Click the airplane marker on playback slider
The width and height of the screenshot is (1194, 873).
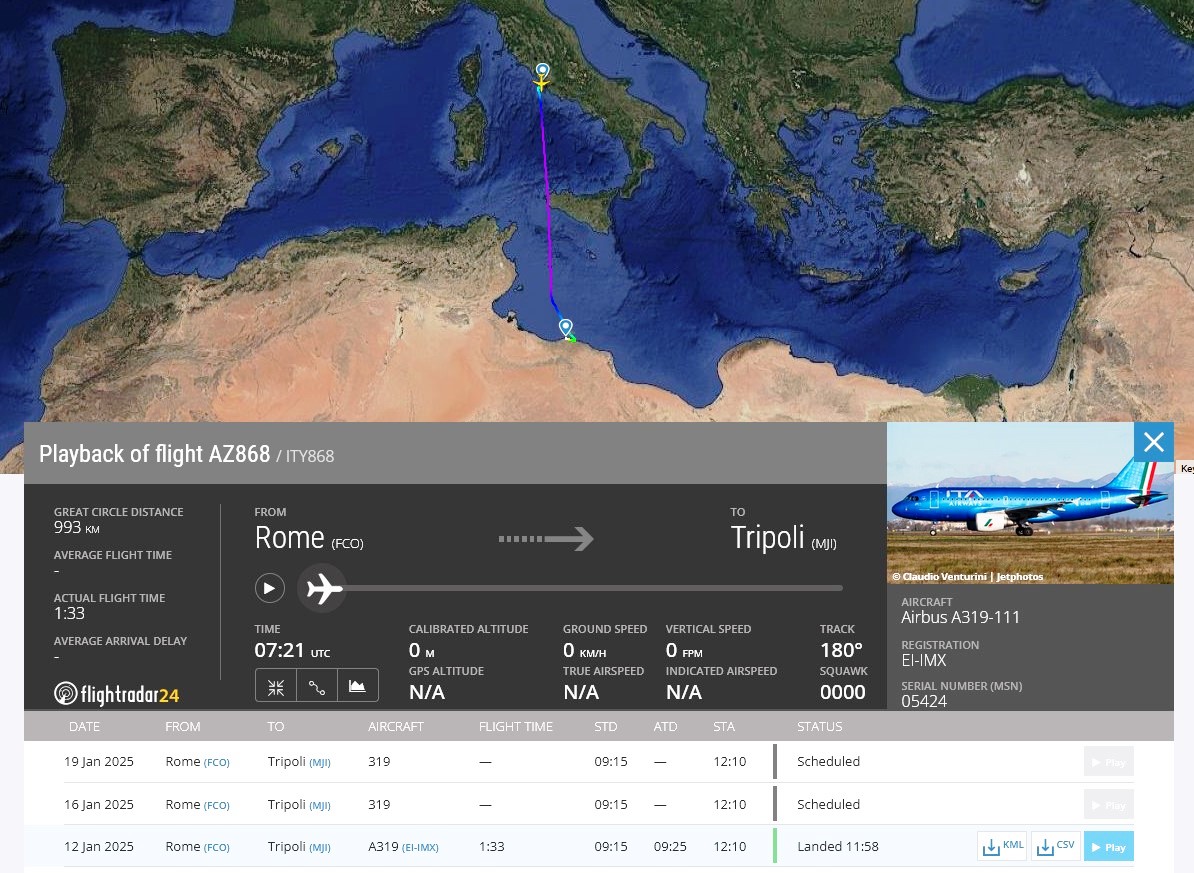[322, 588]
